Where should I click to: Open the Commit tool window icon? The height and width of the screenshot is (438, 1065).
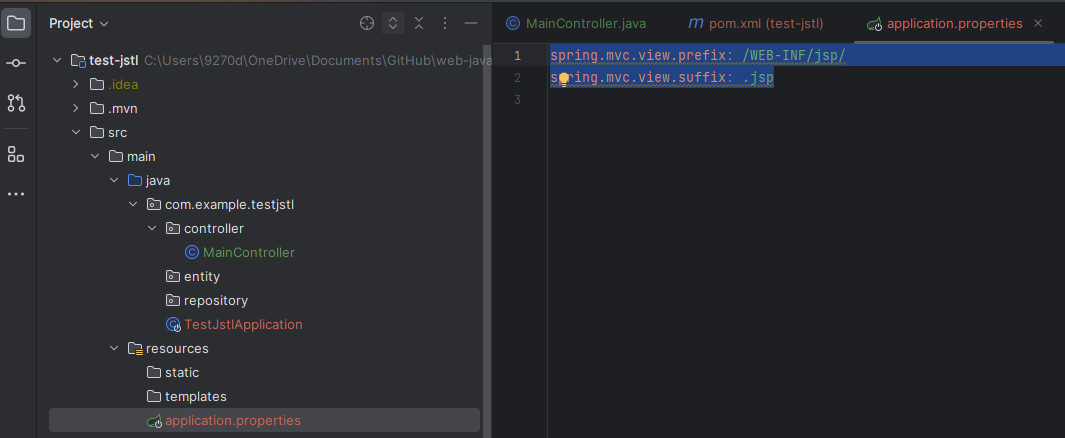(x=16, y=63)
